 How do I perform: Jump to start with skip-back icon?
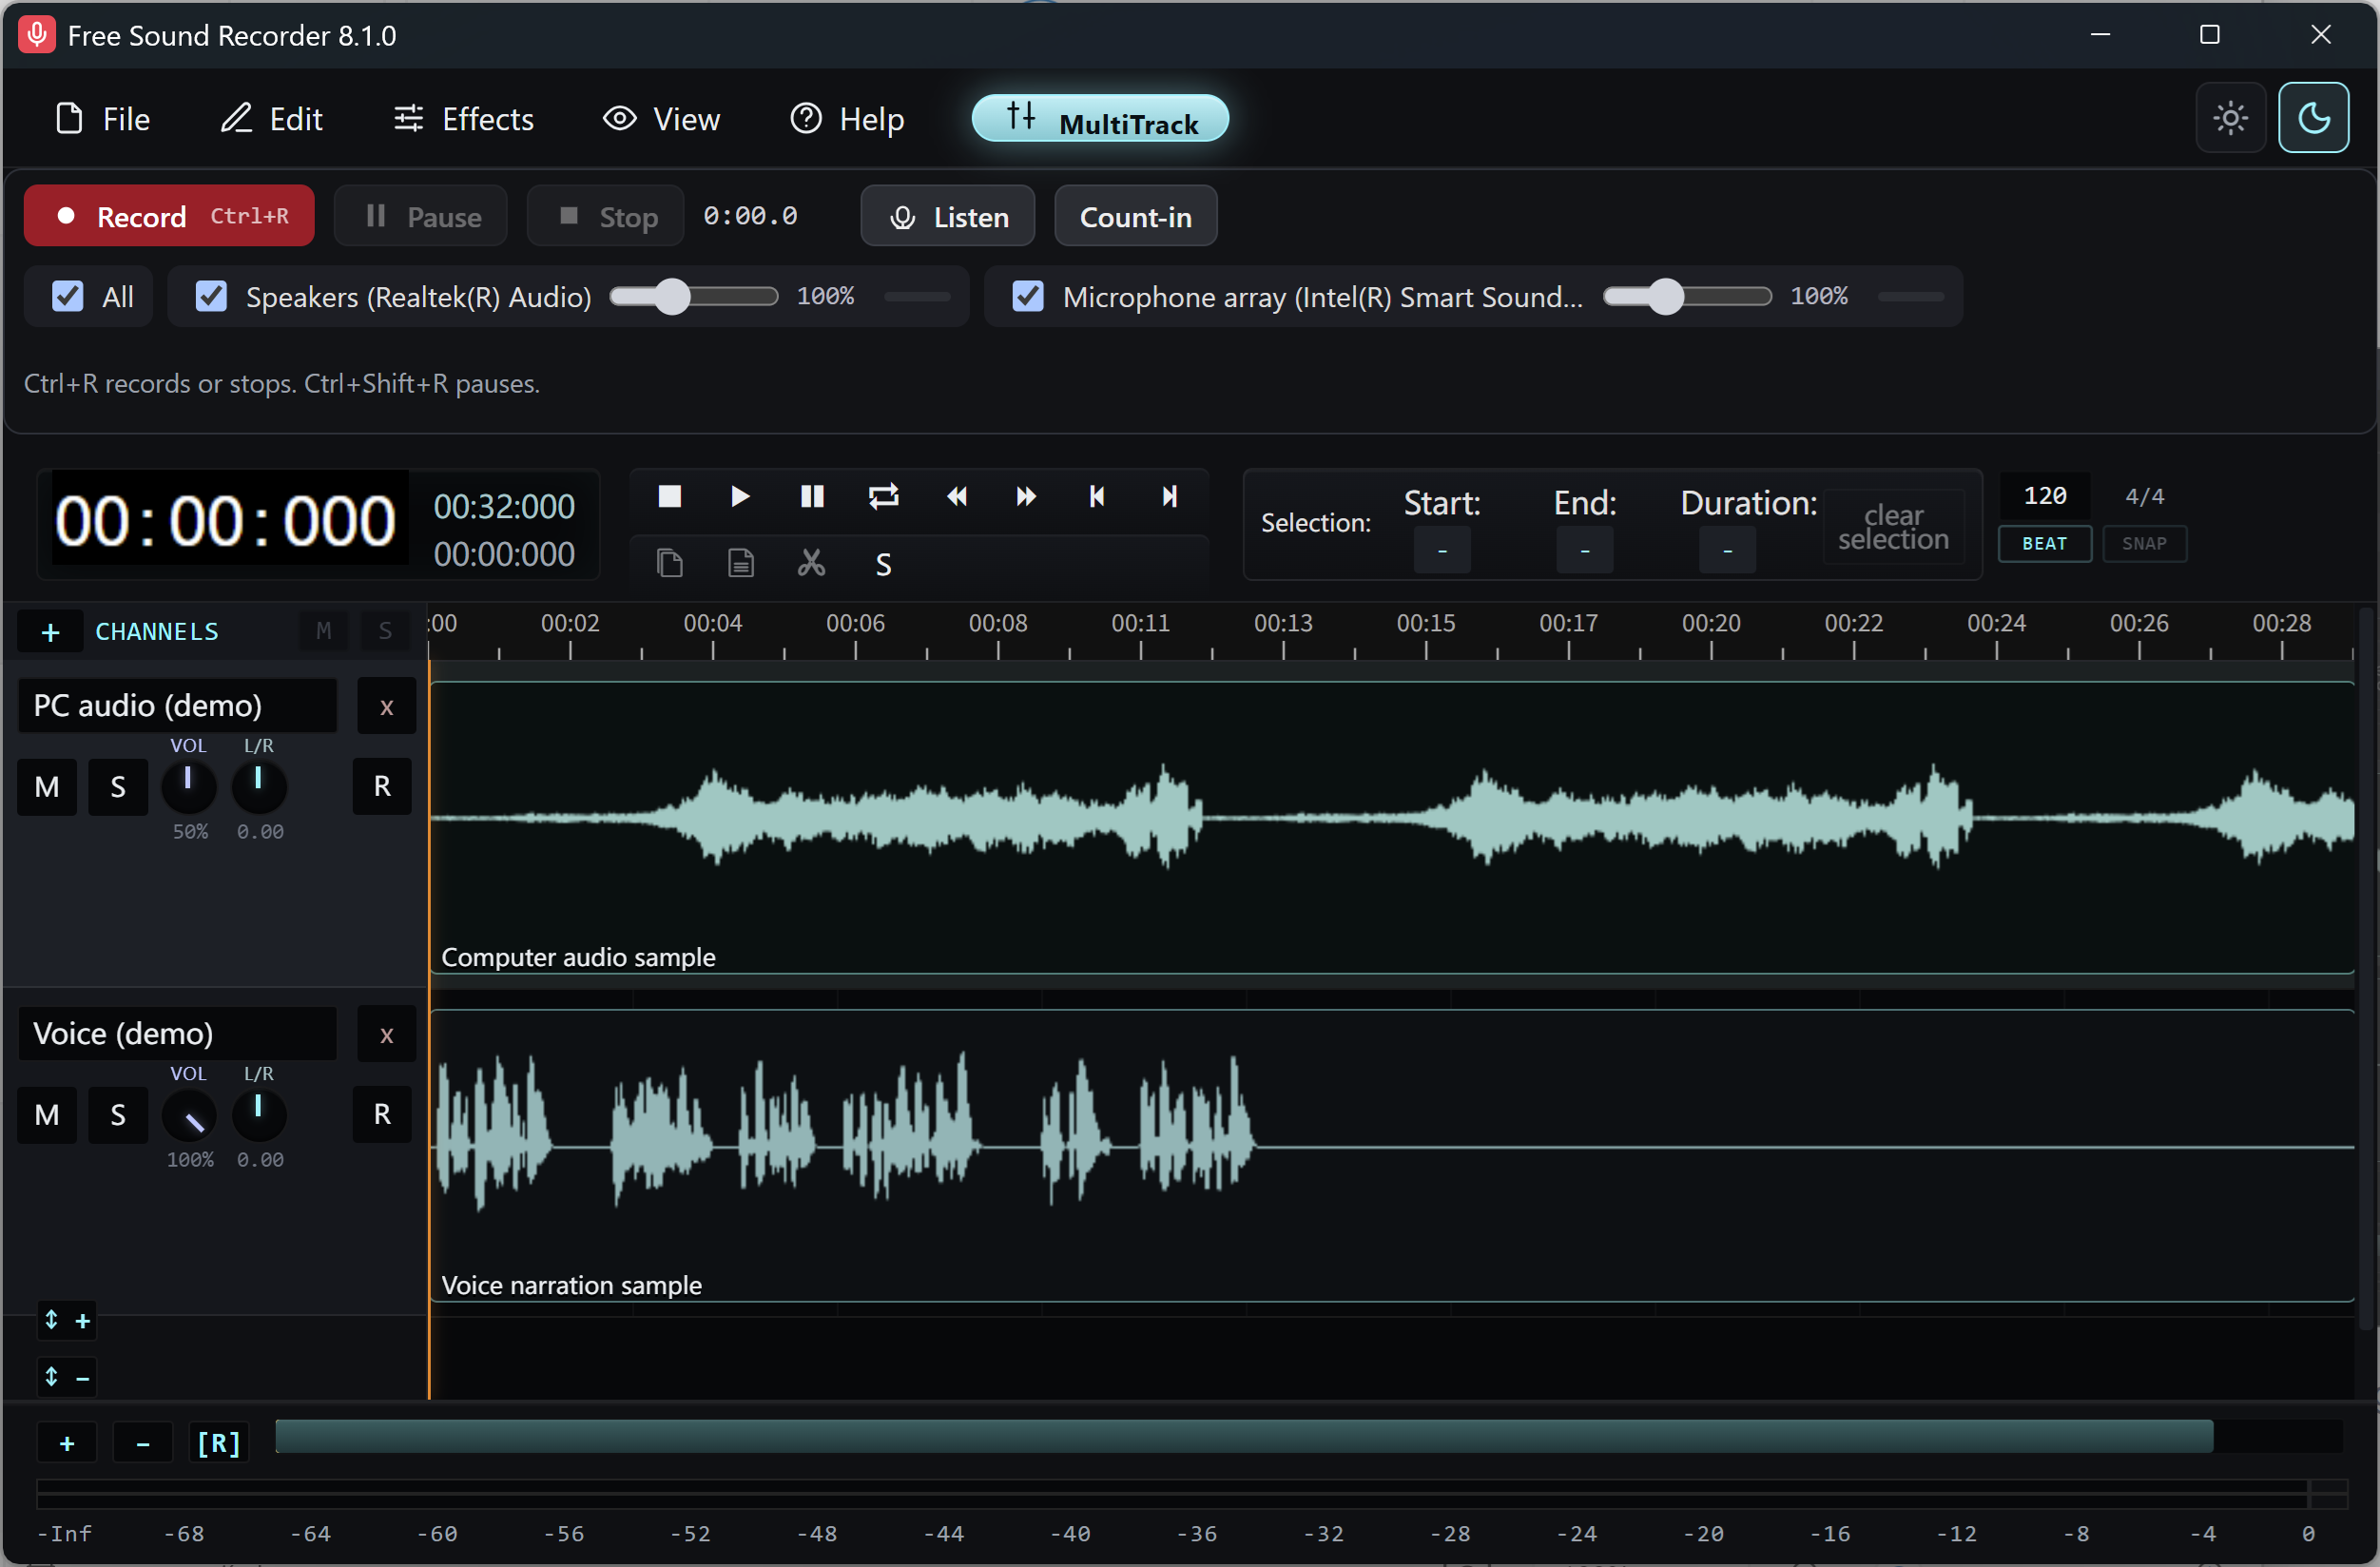(x=1097, y=497)
